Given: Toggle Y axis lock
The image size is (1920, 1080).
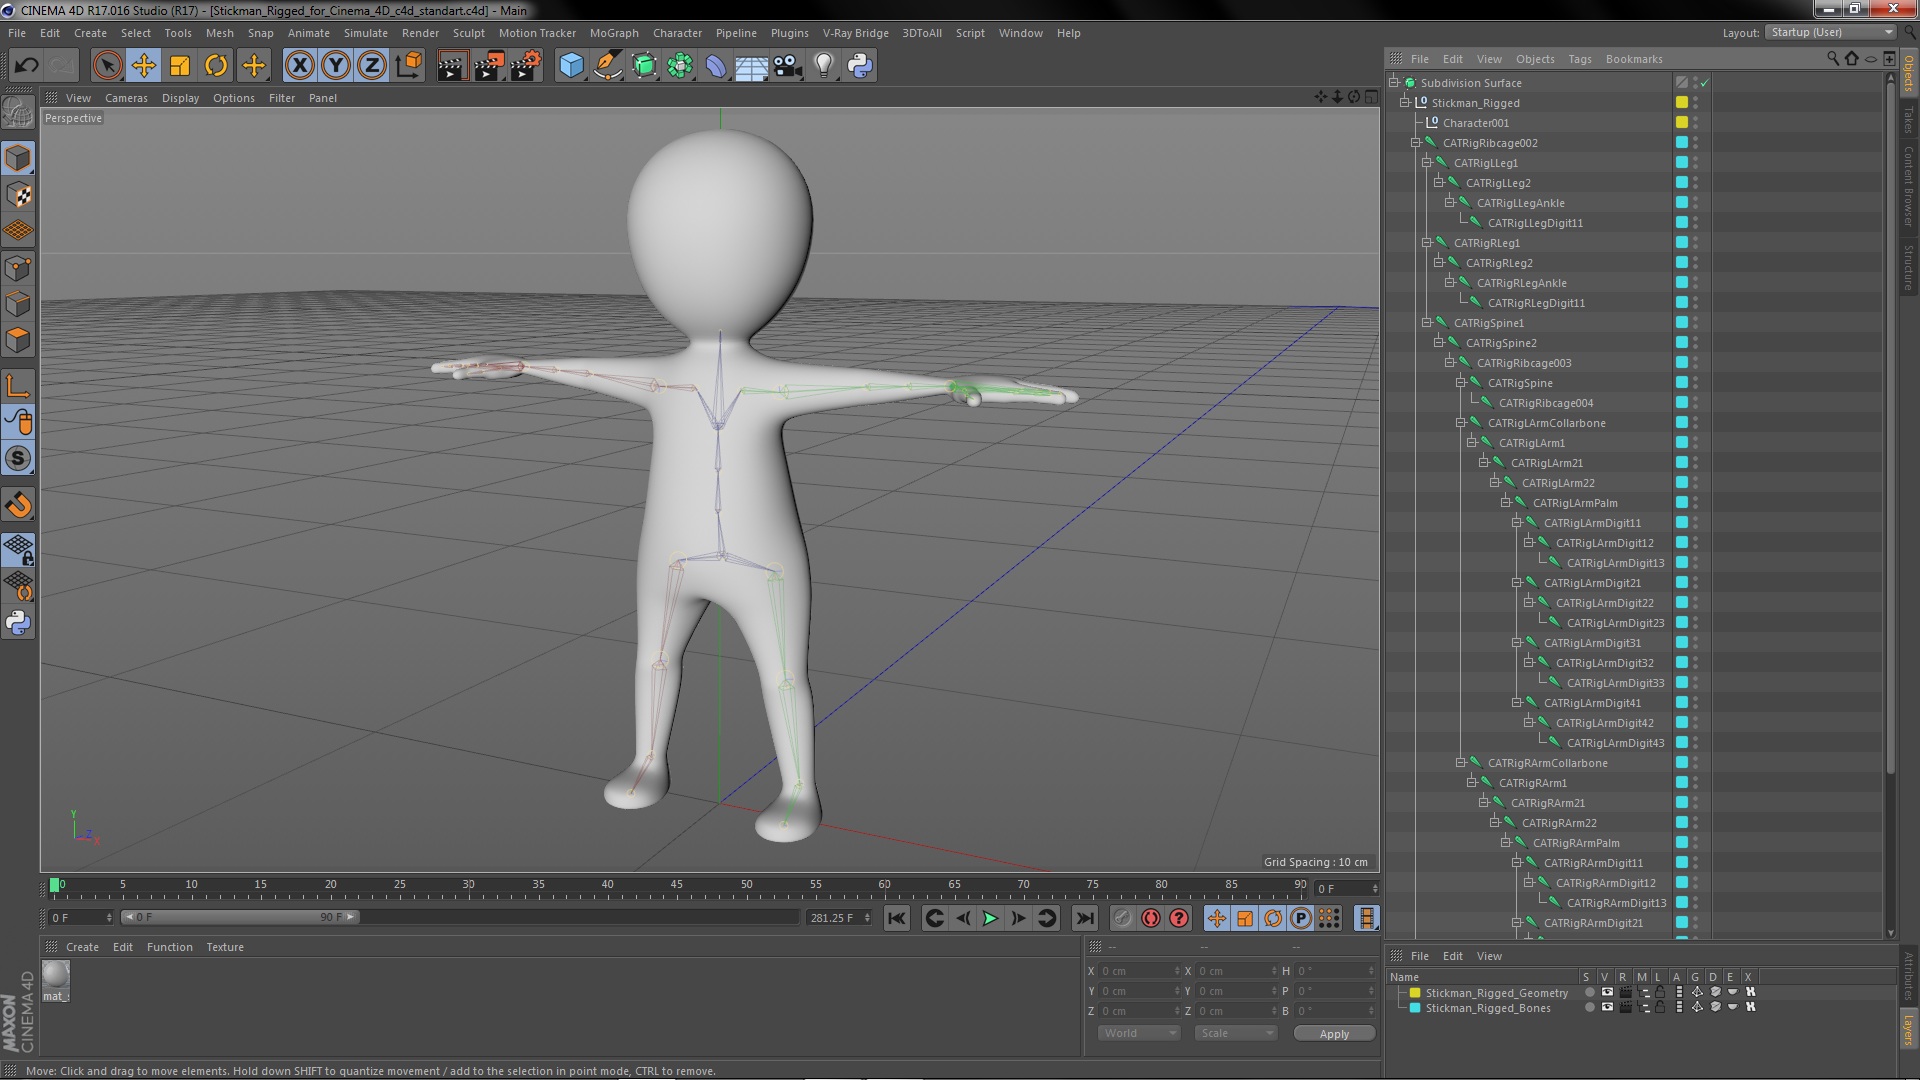Looking at the screenshot, I should point(336,66).
